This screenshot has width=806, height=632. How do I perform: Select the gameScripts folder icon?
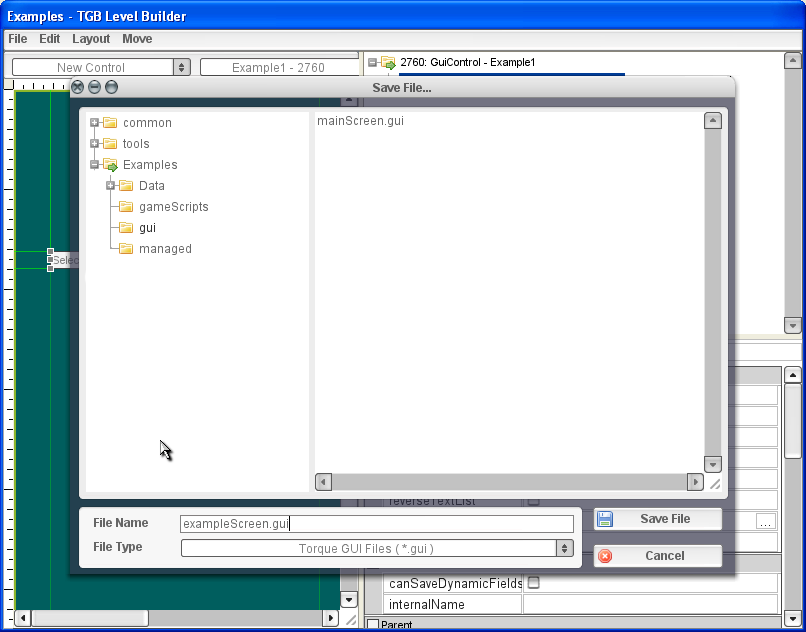tap(126, 207)
